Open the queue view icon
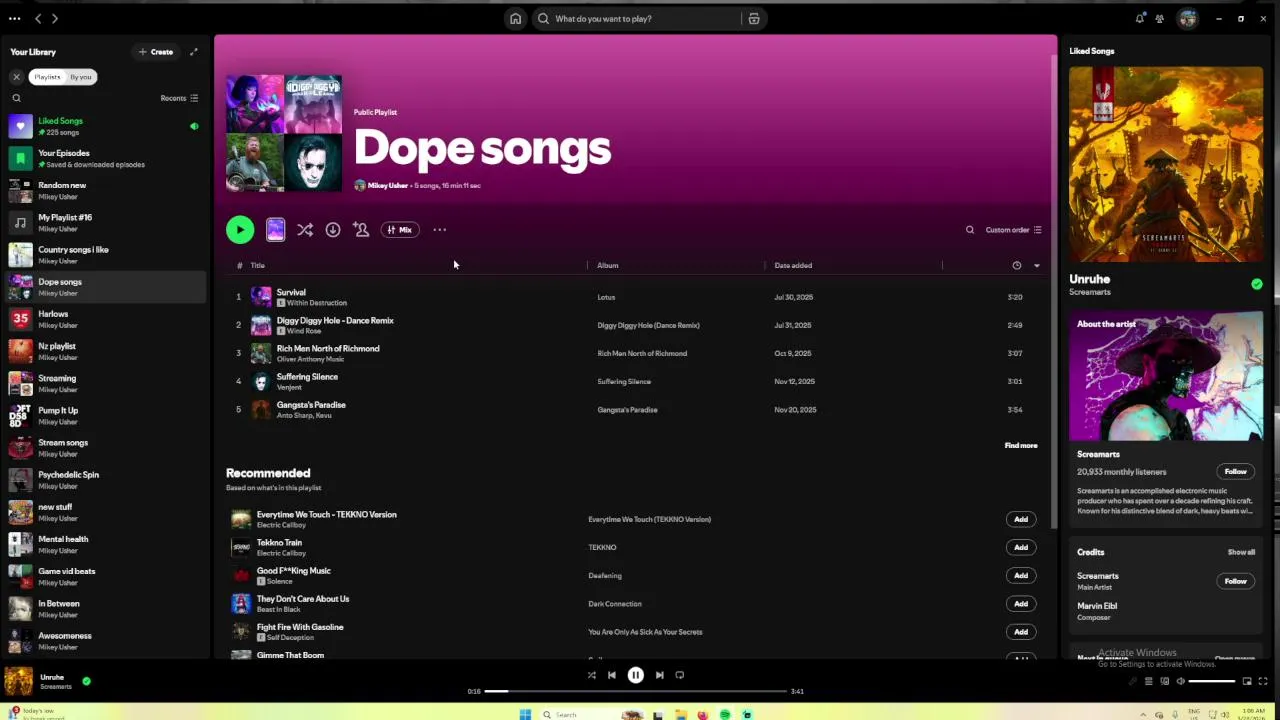1280x720 pixels. pos(1148,681)
